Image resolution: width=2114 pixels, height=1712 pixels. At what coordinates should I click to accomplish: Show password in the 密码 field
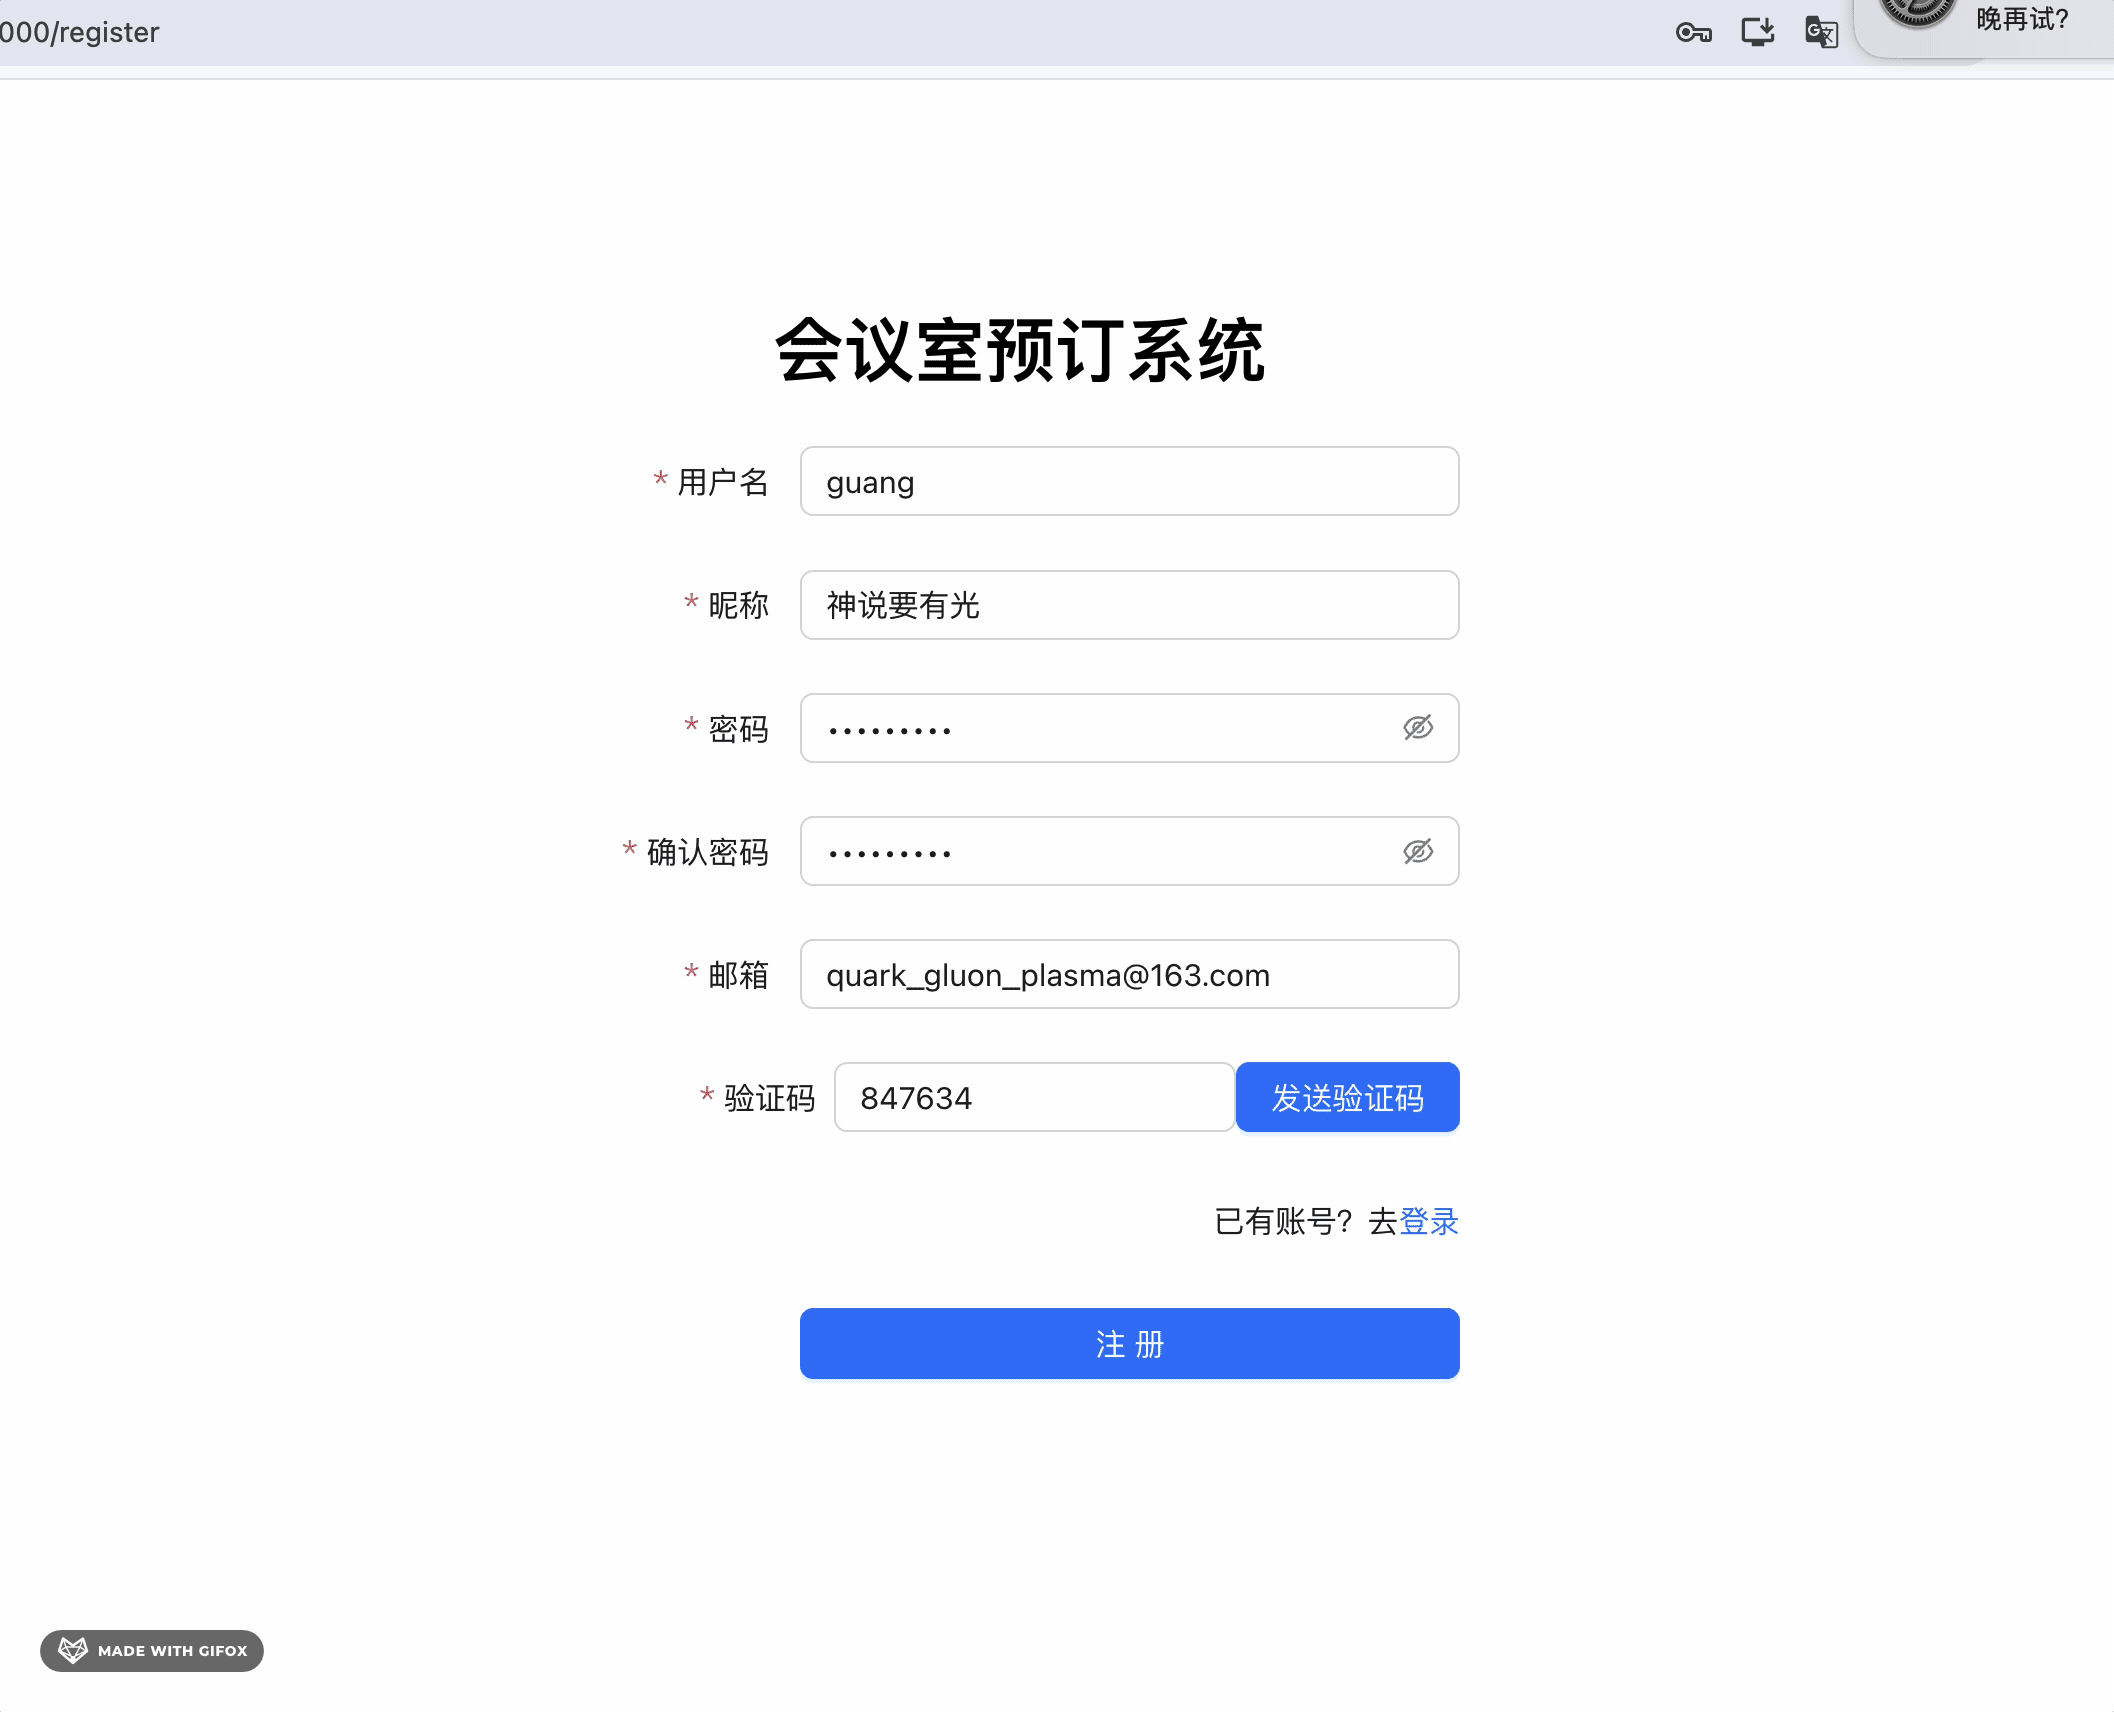coord(1418,728)
